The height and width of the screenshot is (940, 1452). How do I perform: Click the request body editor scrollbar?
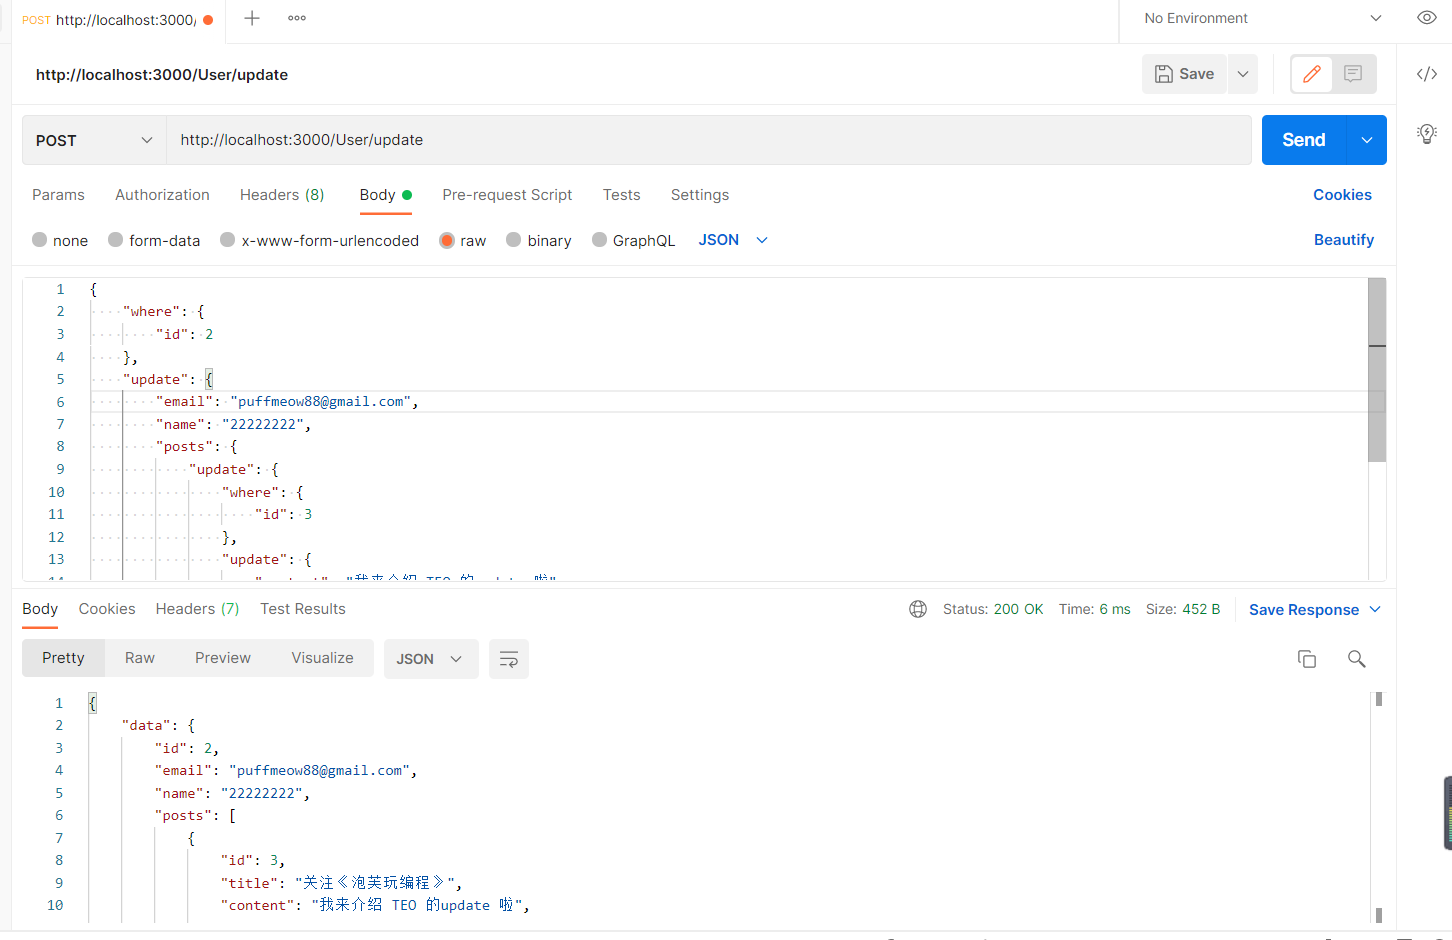coord(1377,370)
